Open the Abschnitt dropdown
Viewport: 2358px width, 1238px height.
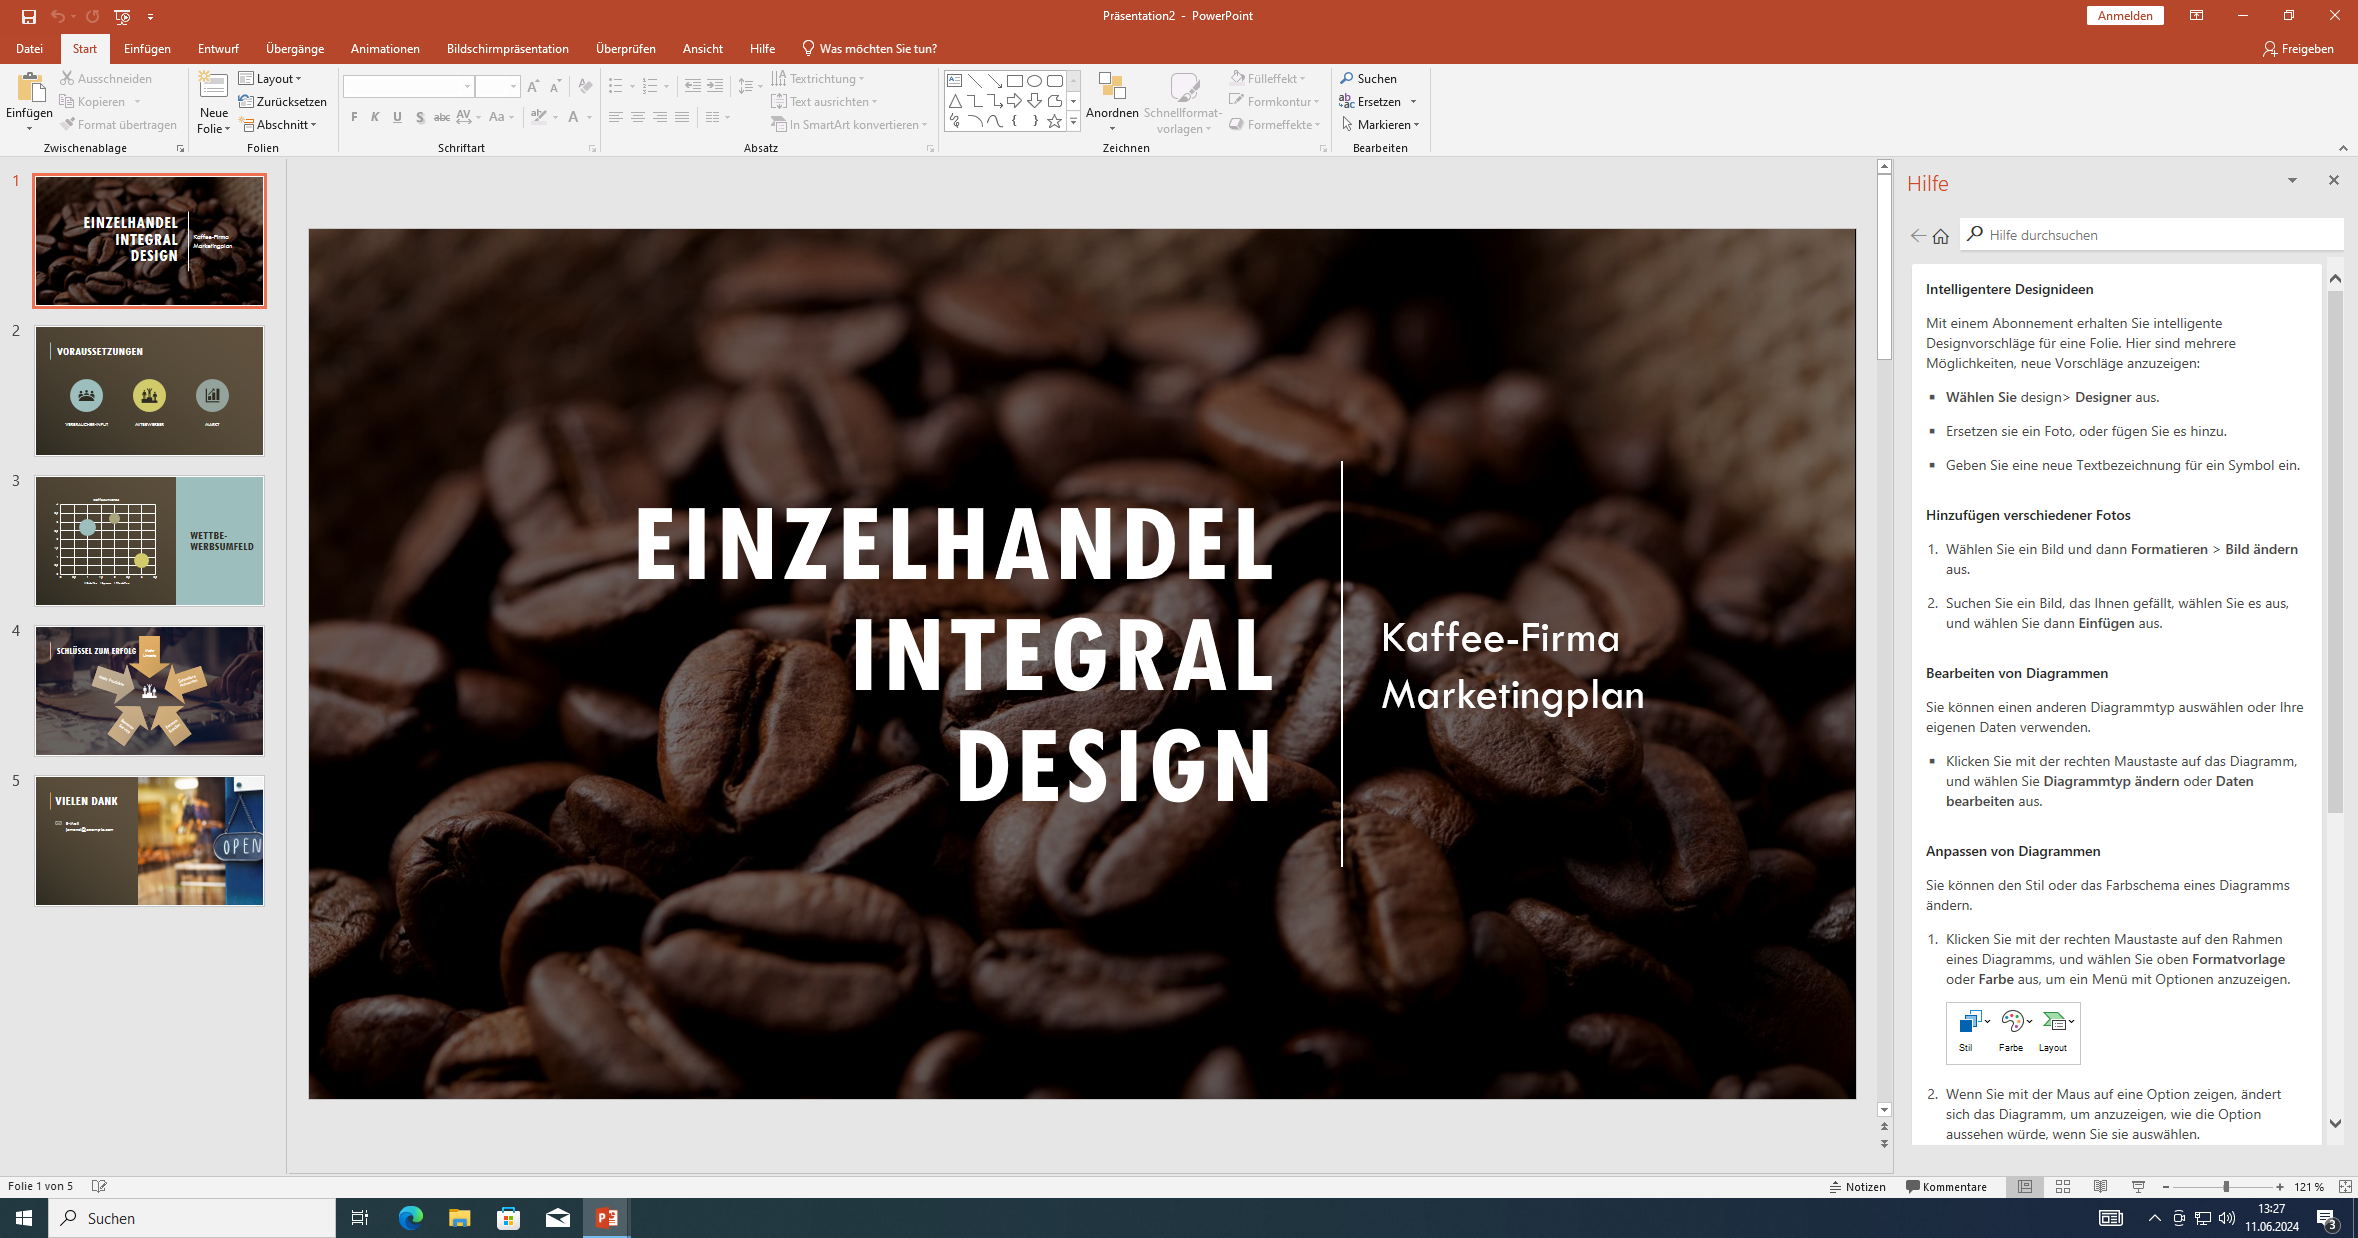pos(278,124)
